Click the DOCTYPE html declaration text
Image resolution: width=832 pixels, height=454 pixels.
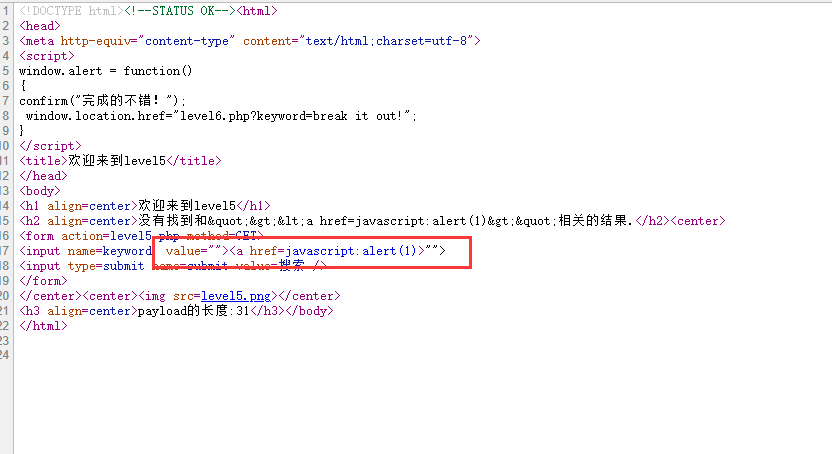(x=72, y=11)
